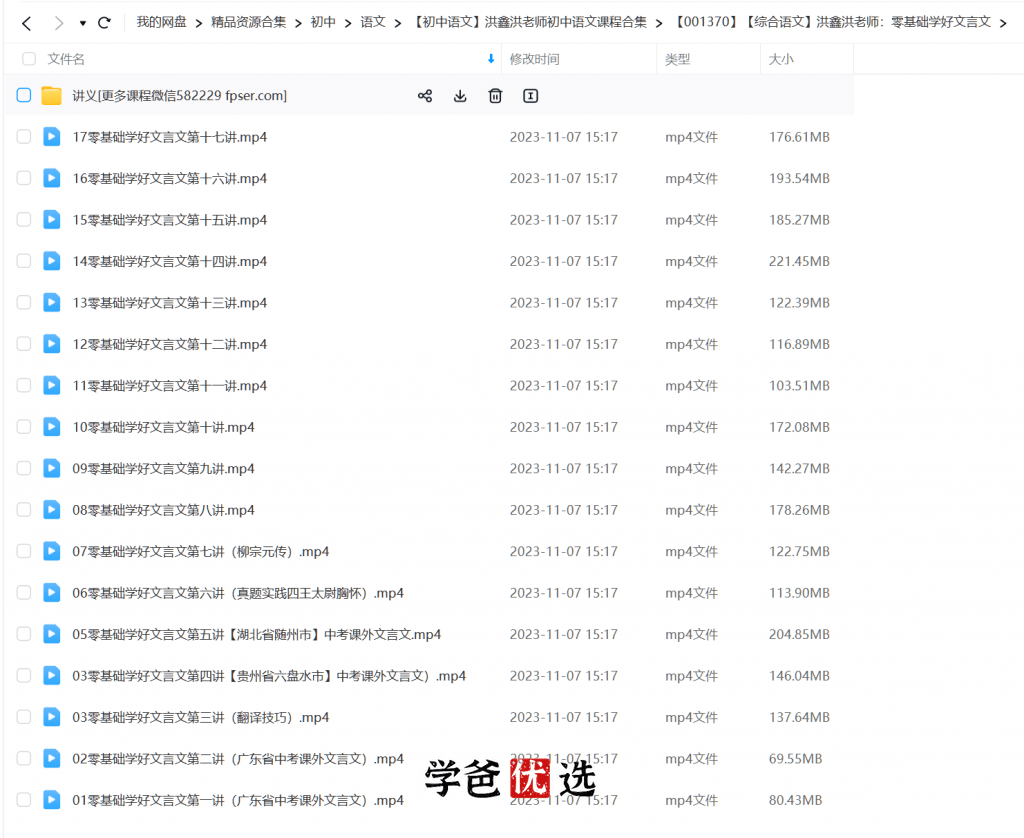
Task: Open the 讲义 folder icon
Action: [51, 95]
